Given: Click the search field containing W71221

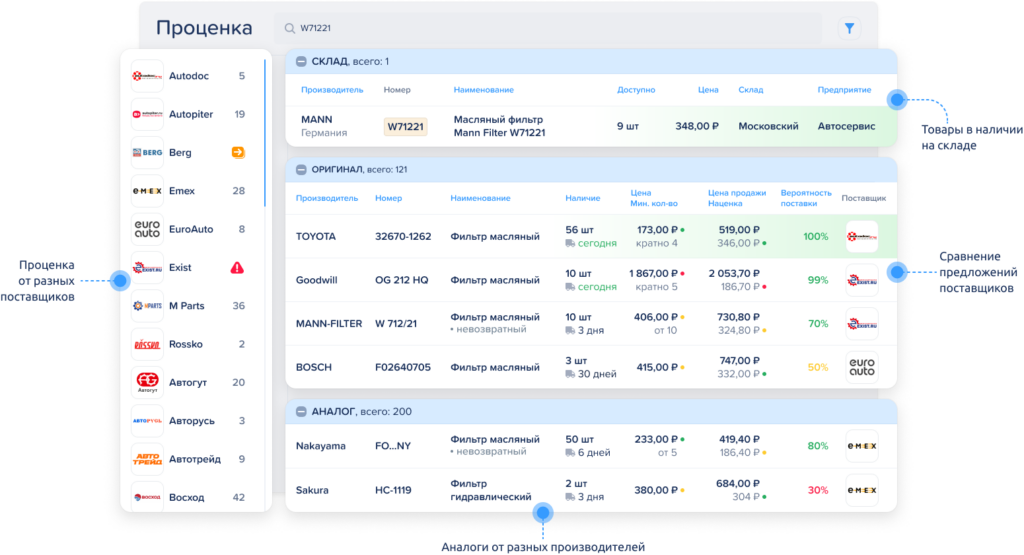Looking at the screenshot, I should [547, 28].
